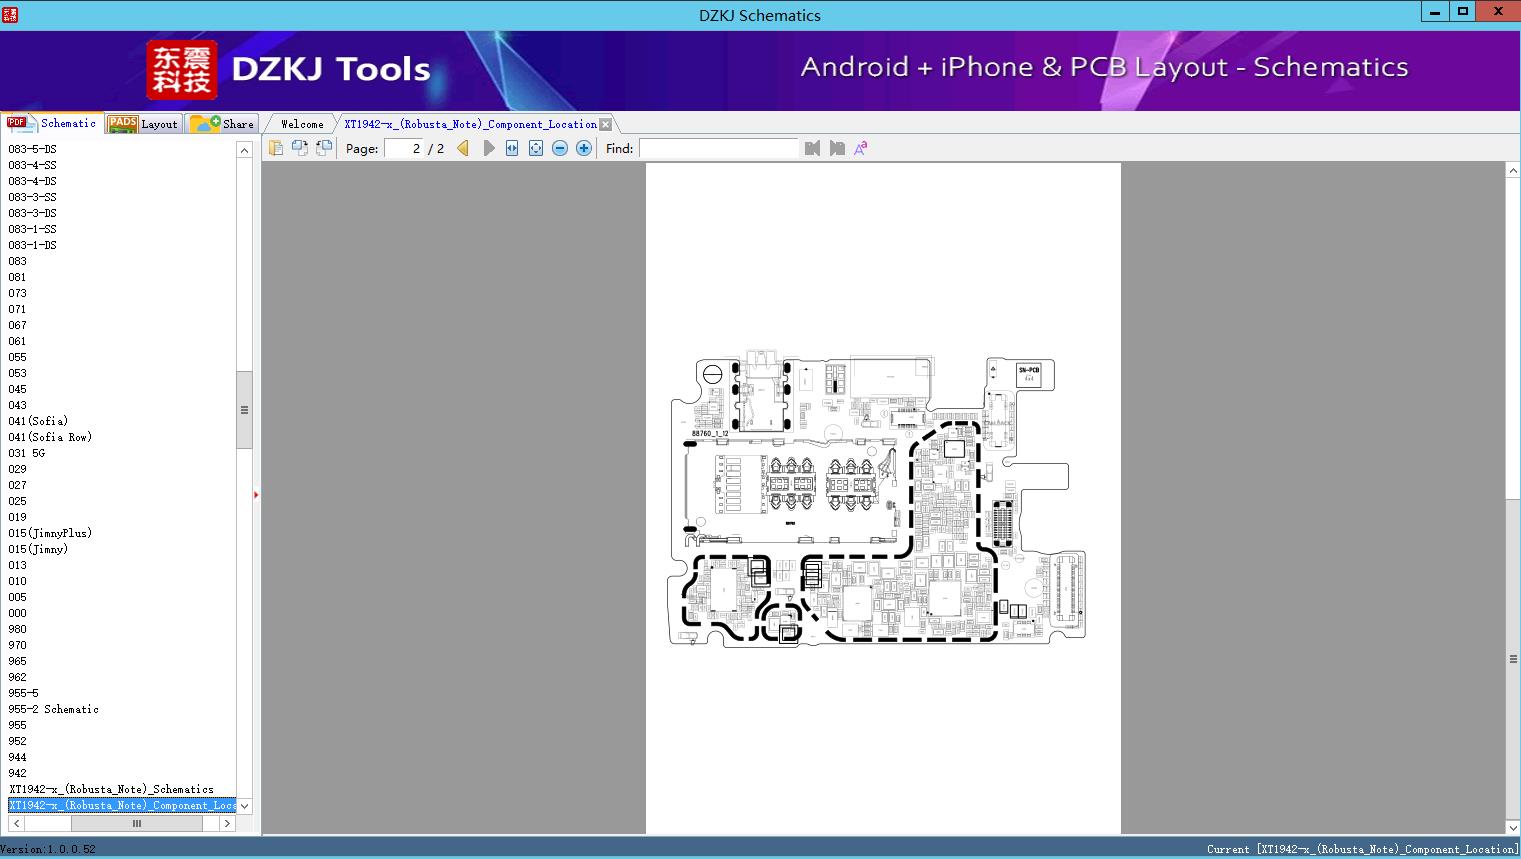Open the 083-1-SS list item
This screenshot has width=1521, height=859.
(x=32, y=229)
